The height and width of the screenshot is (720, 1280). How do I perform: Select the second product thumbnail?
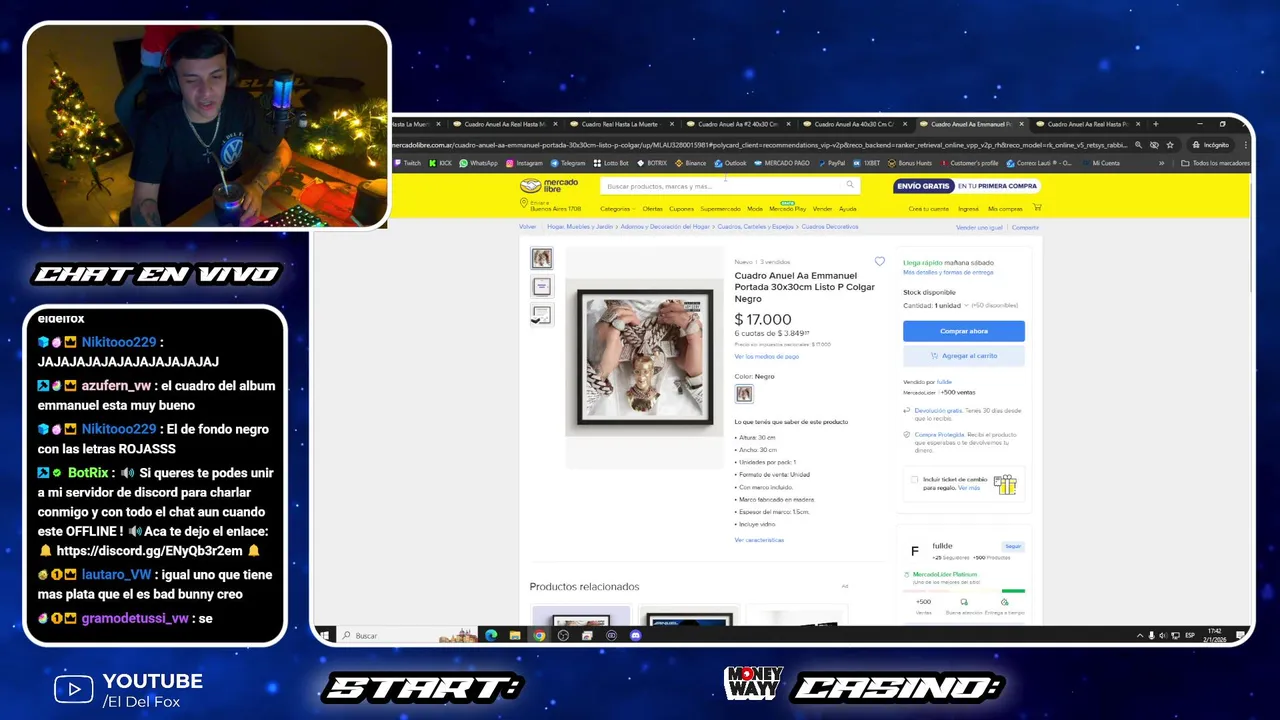coord(541,287)
